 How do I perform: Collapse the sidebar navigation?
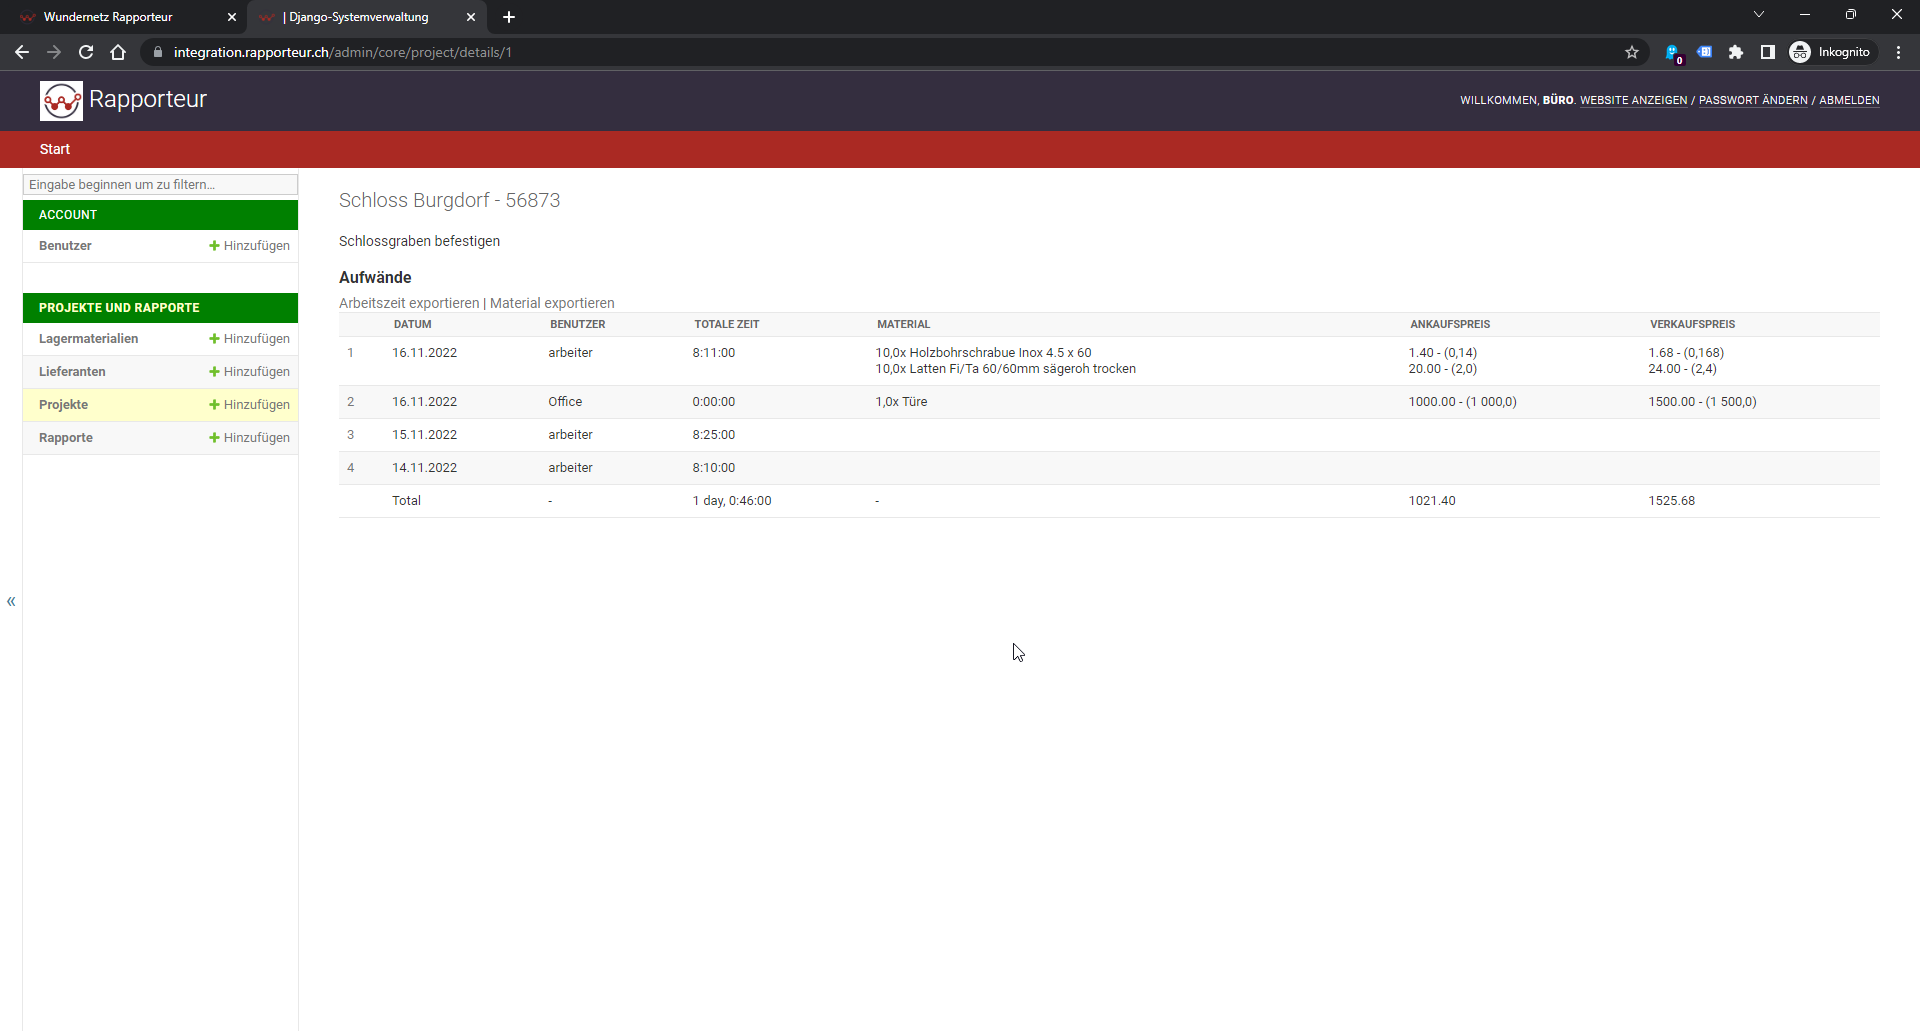click(11, 601)
